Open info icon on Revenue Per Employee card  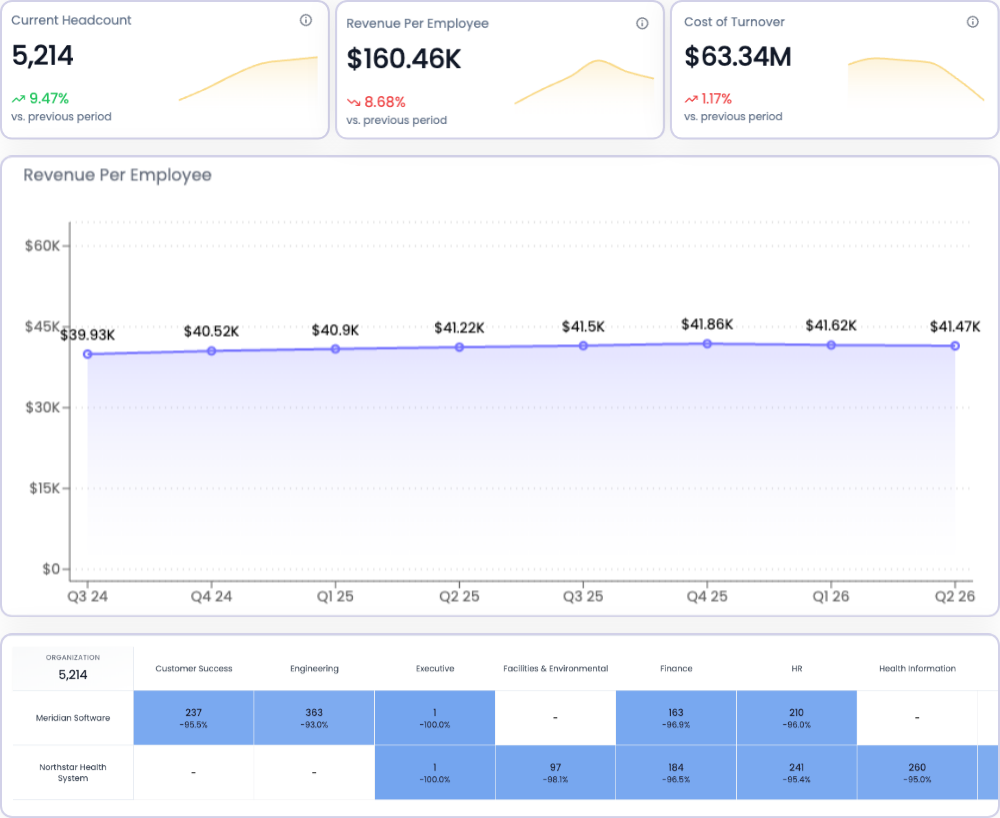click(642, 24)
